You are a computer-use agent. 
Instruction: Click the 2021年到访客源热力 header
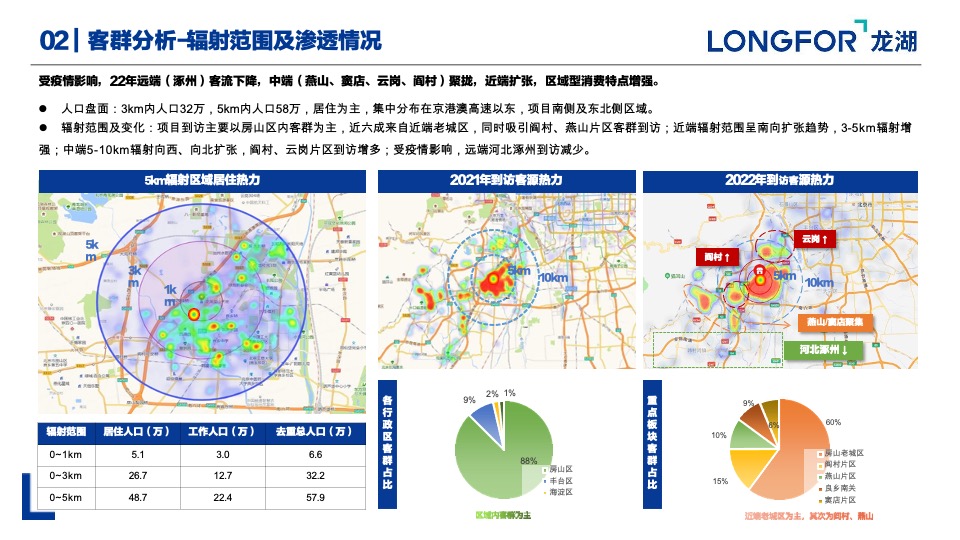coord(506,180)
